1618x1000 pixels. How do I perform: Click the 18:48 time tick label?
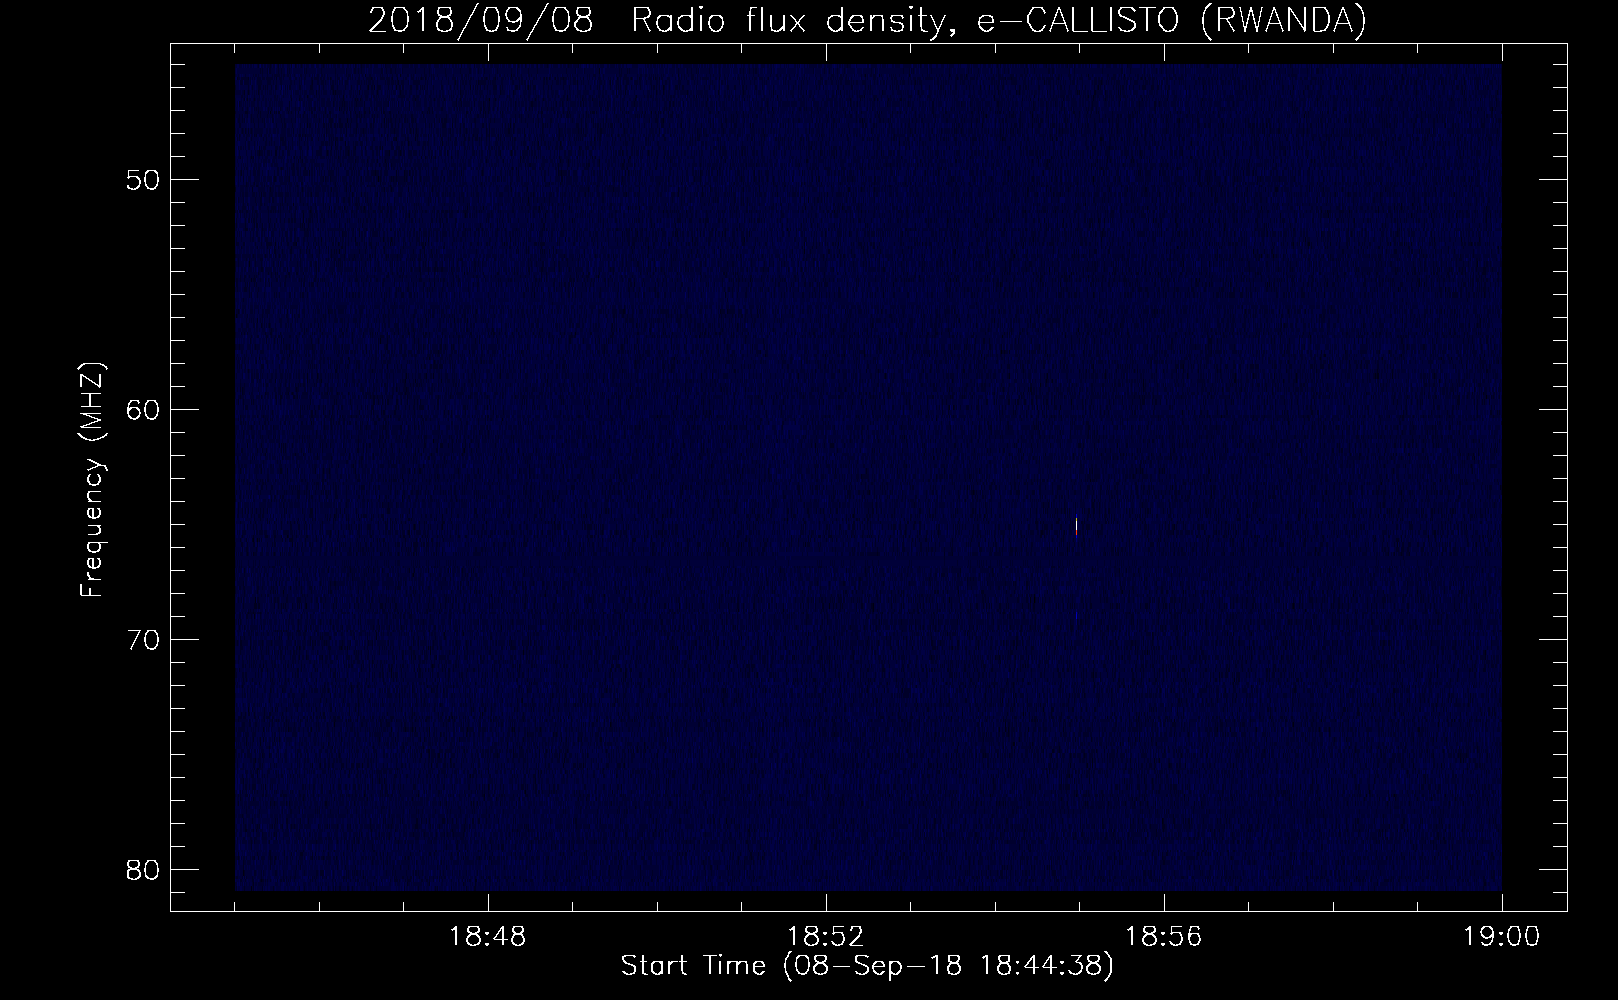pos(487,938)
